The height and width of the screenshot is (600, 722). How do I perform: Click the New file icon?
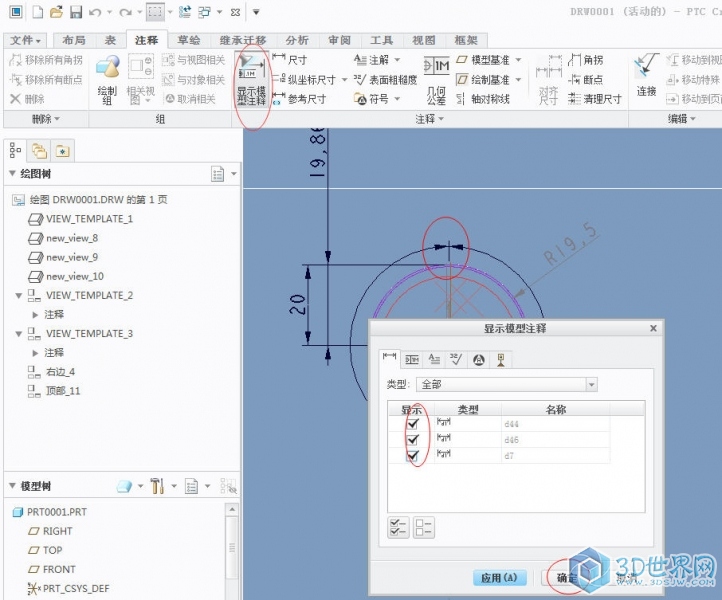(37, 12)
